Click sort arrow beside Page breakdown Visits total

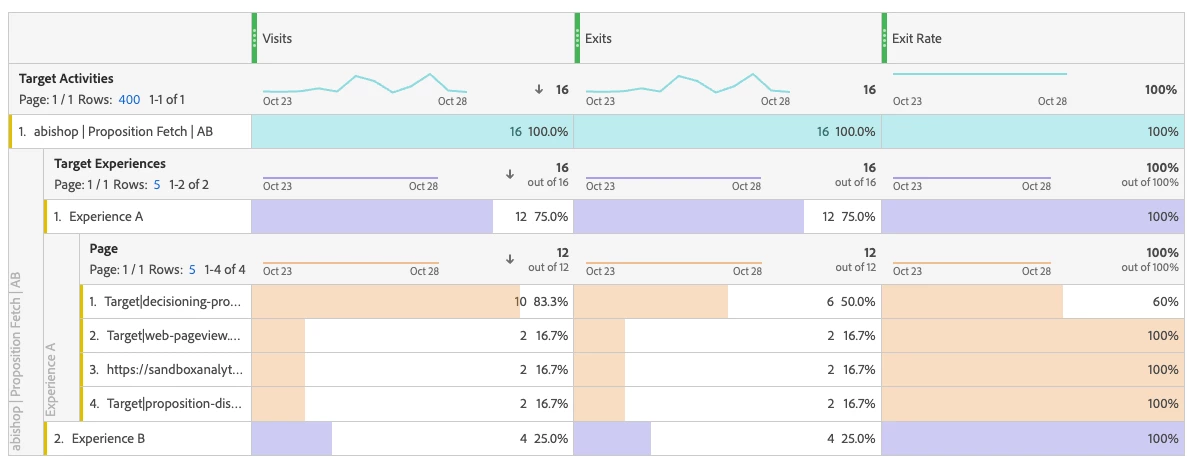click(510, 259)
